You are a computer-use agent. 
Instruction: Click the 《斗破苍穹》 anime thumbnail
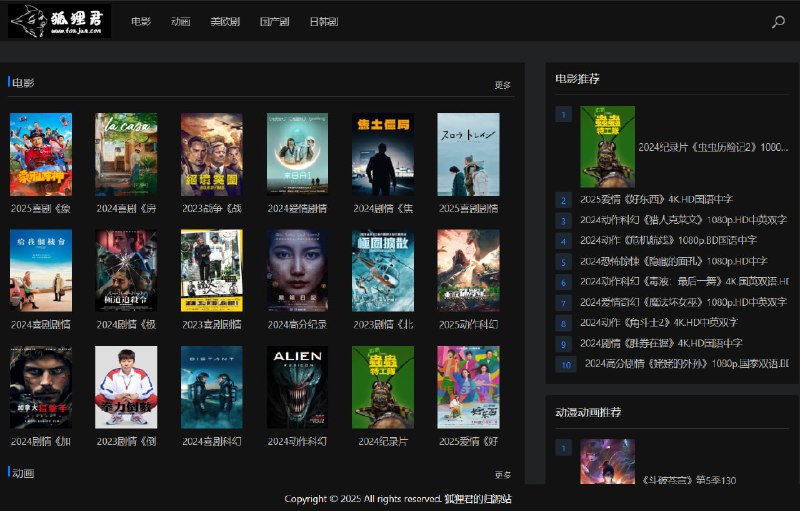pyautogui.click(x=607, y=461)
